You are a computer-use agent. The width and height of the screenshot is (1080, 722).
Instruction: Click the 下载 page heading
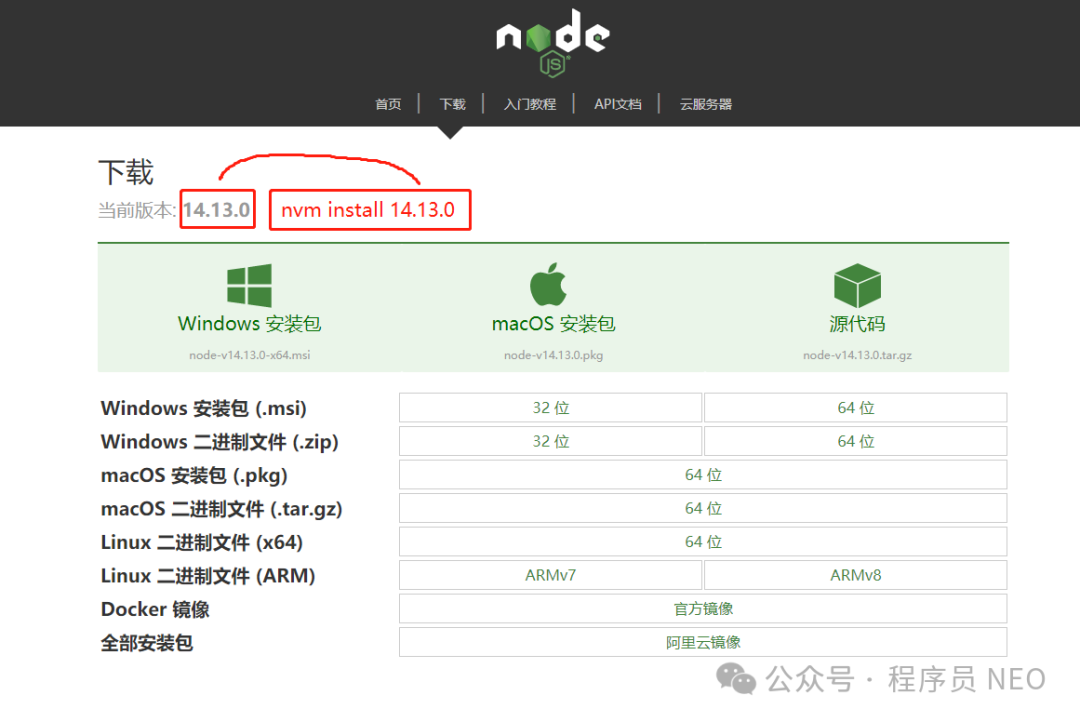pos(126,172)
